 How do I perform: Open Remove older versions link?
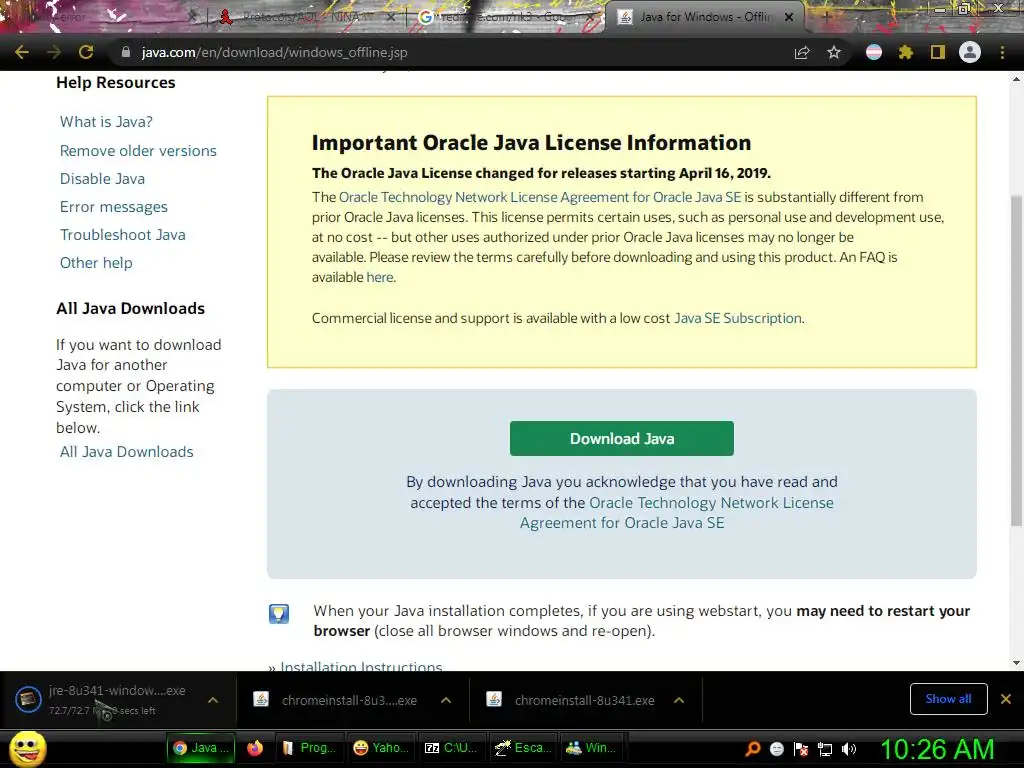(138, 150)
